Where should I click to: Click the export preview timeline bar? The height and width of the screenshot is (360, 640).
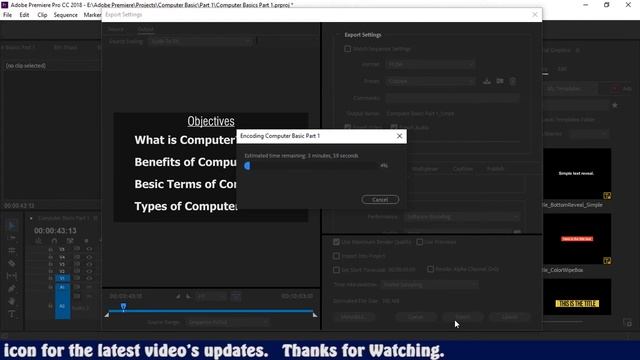[211, 311]
